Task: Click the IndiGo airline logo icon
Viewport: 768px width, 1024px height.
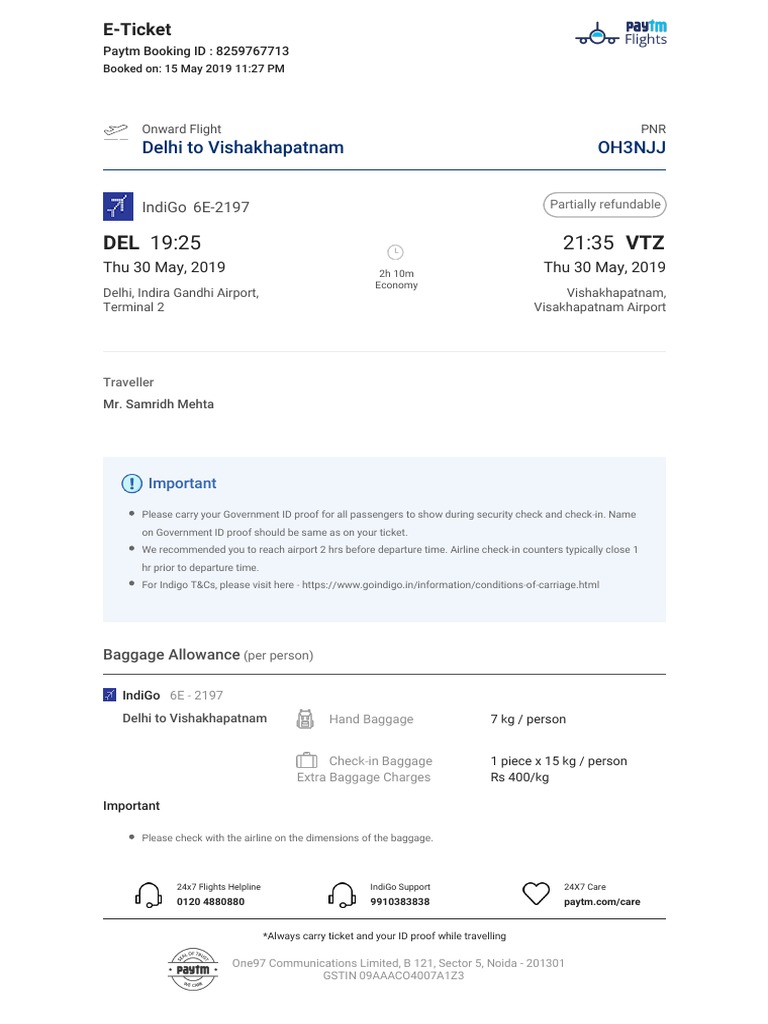Action: click(x=118, y=207)
